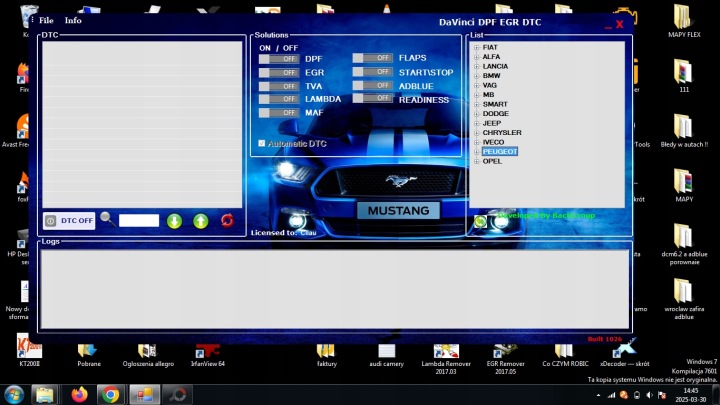720x405 pixels.
Task: Switch the EGR toggle on
Action: coord(279,73)
